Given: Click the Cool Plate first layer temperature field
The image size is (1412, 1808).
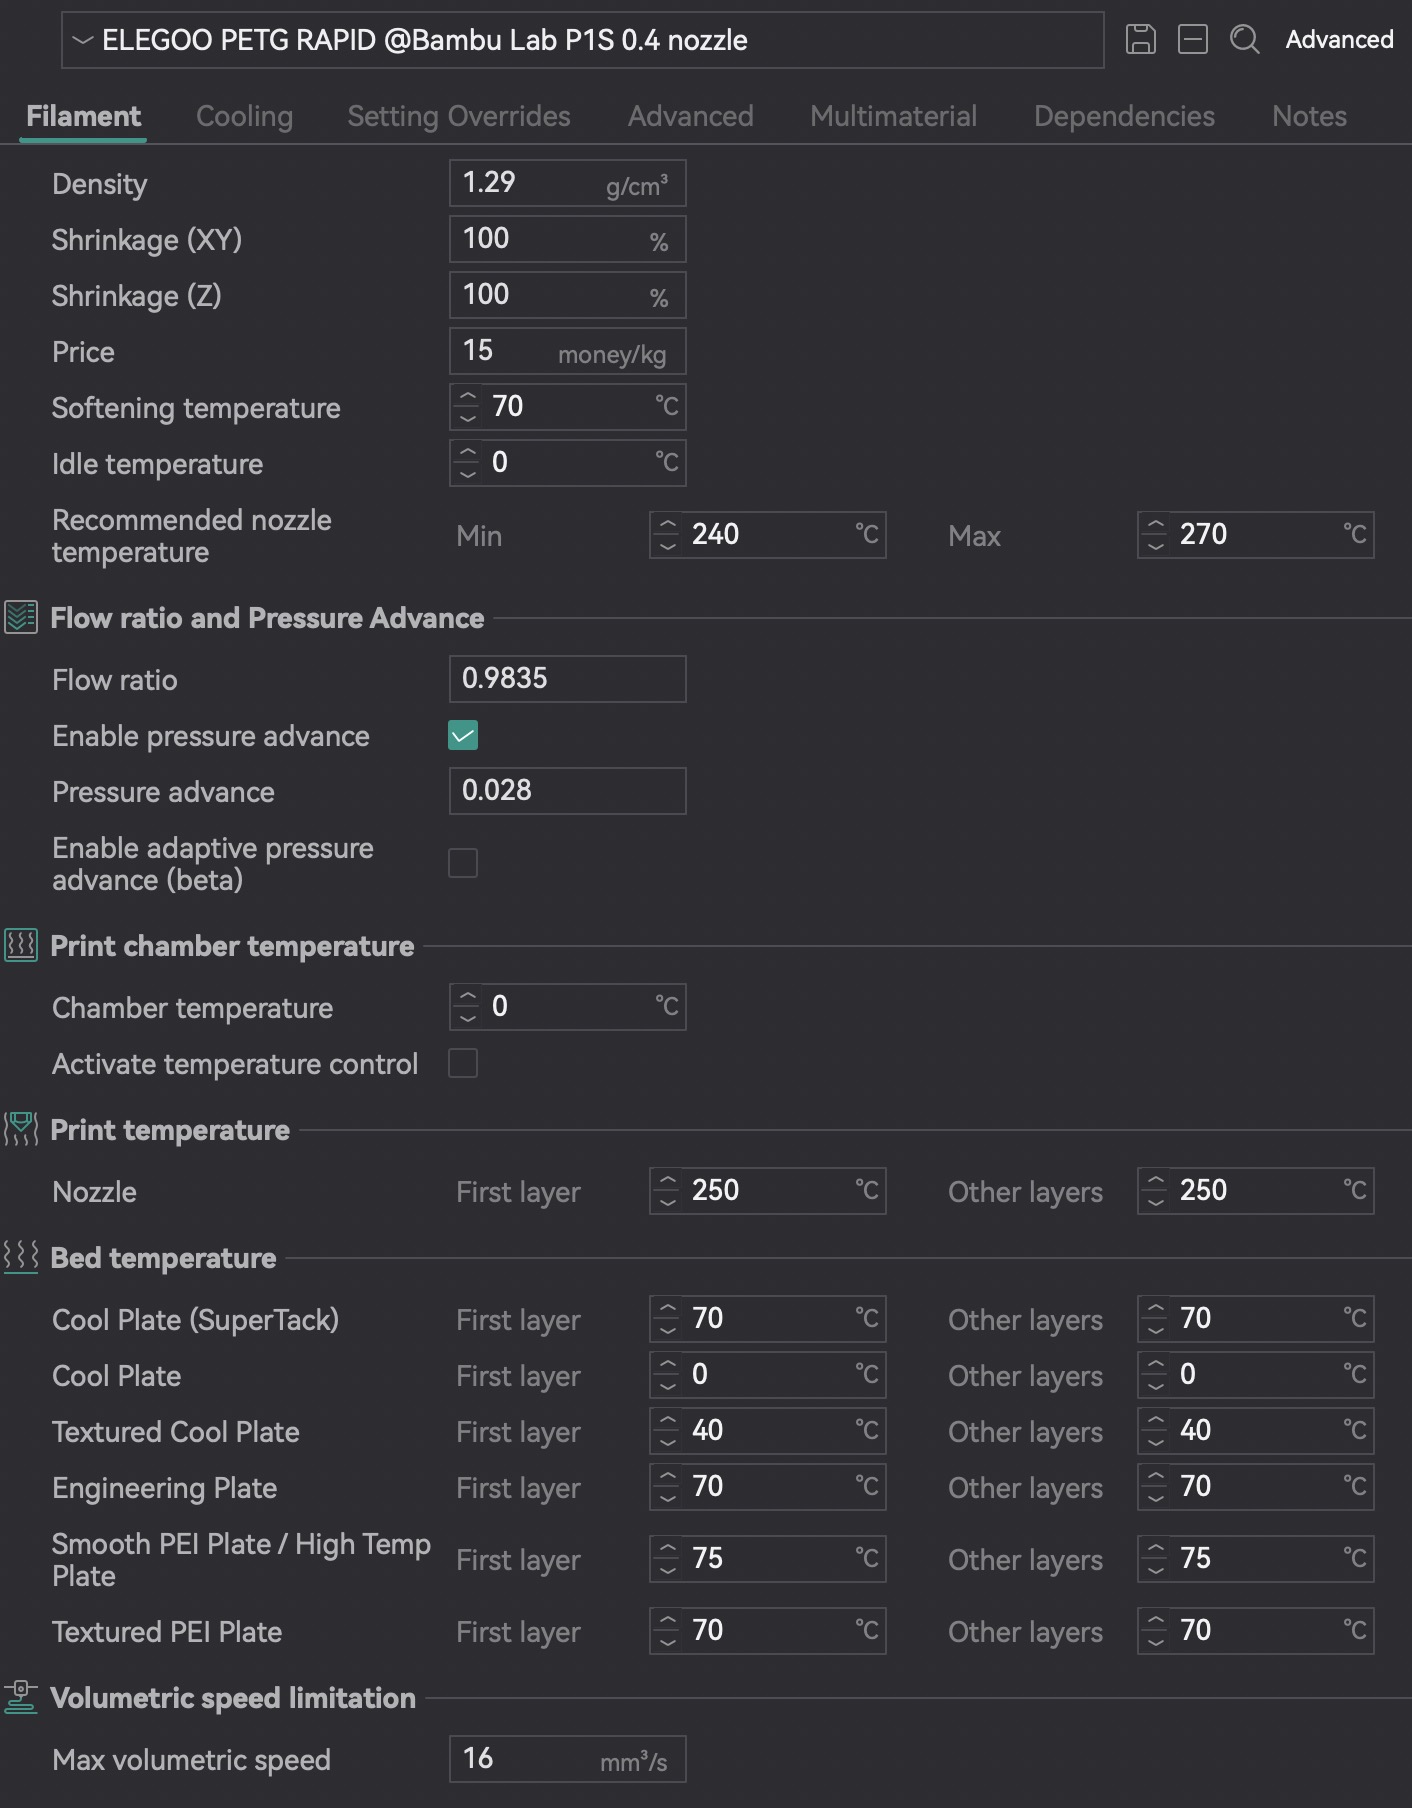Looking at the screenshot, I should [767, 1375].
